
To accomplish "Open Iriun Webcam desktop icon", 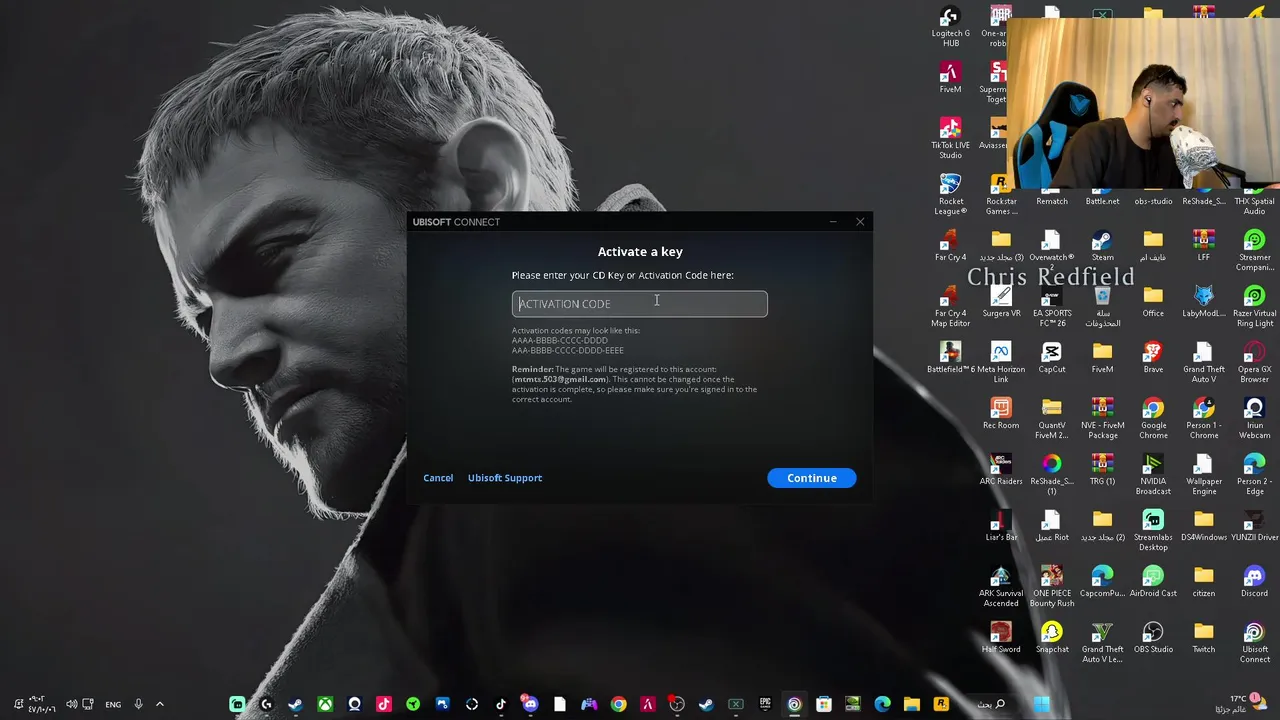I will pyautogui.click(x=1254, y=419).
